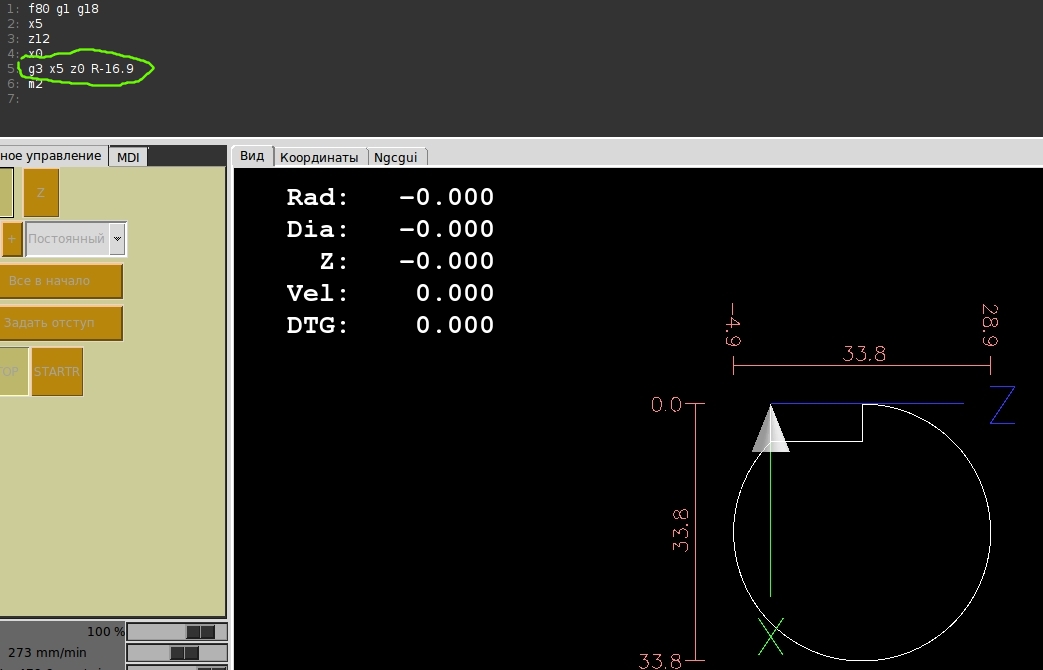Click the DTG distance-to-go readout
The width and height of the screenshot is (1043, 670).
pos(455,325)
